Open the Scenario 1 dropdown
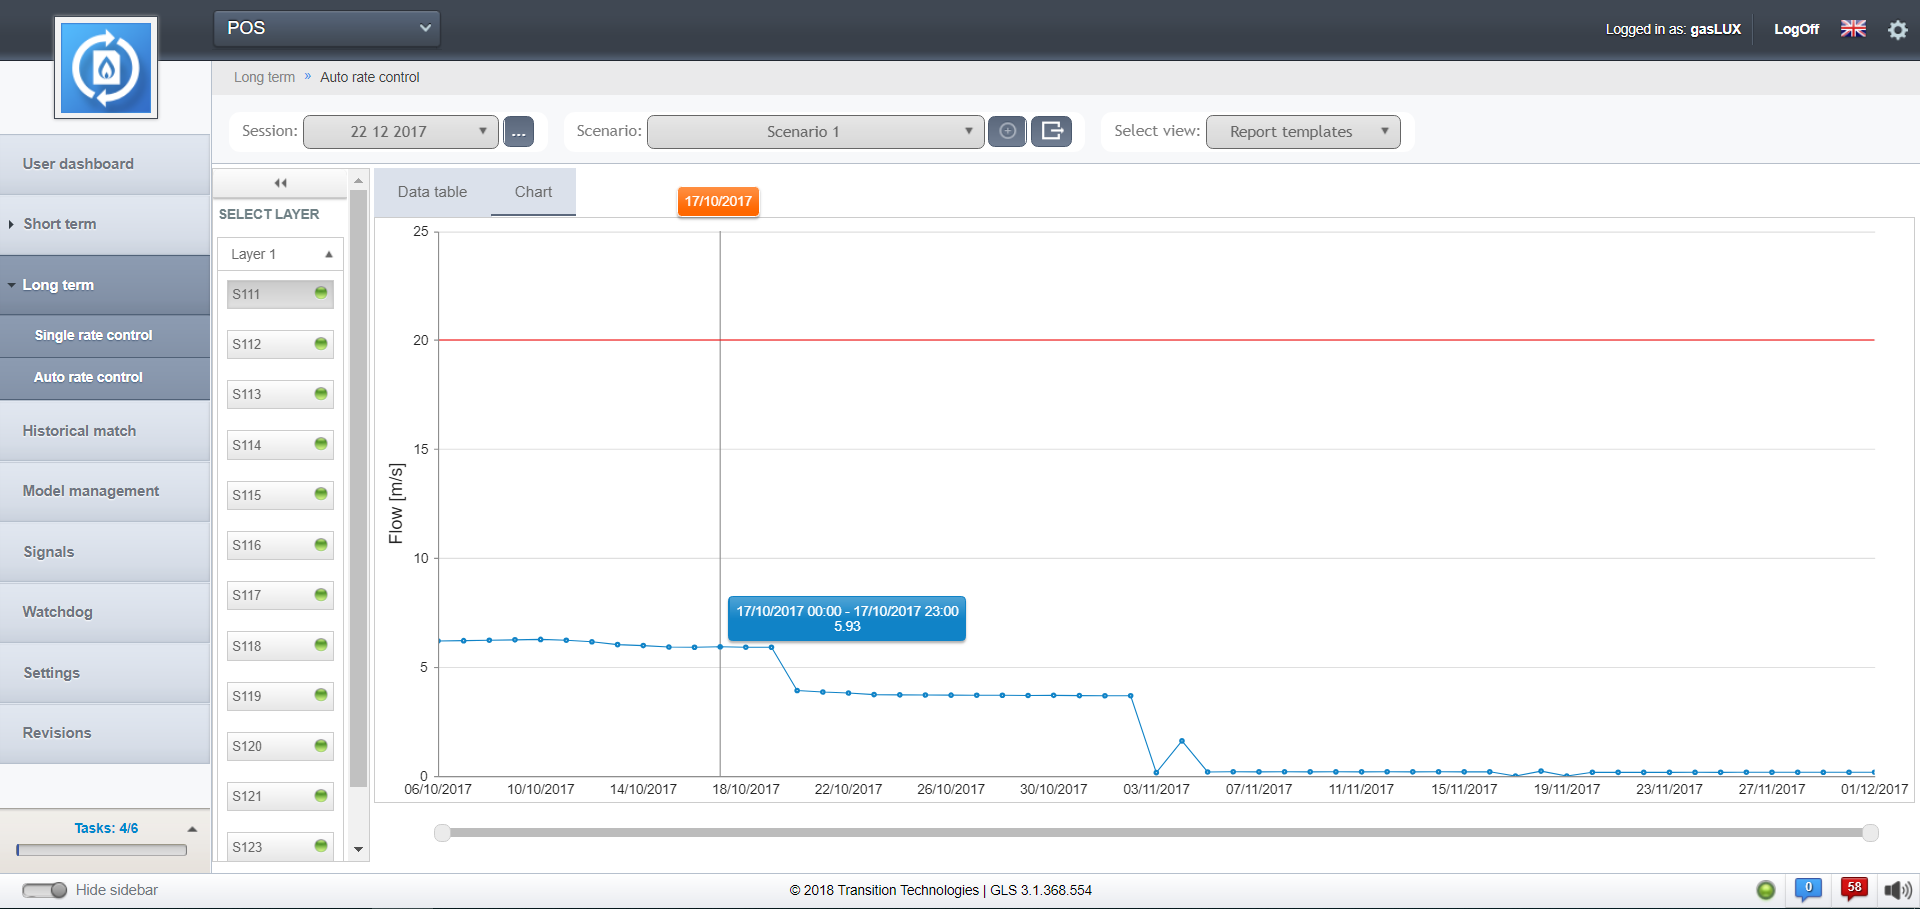Viewport: 1920px width, 909px height. point(815,132)
